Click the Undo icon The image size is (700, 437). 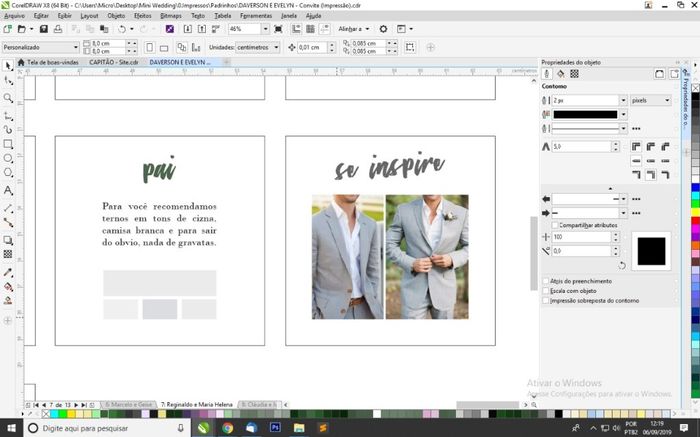click(122, 29)
